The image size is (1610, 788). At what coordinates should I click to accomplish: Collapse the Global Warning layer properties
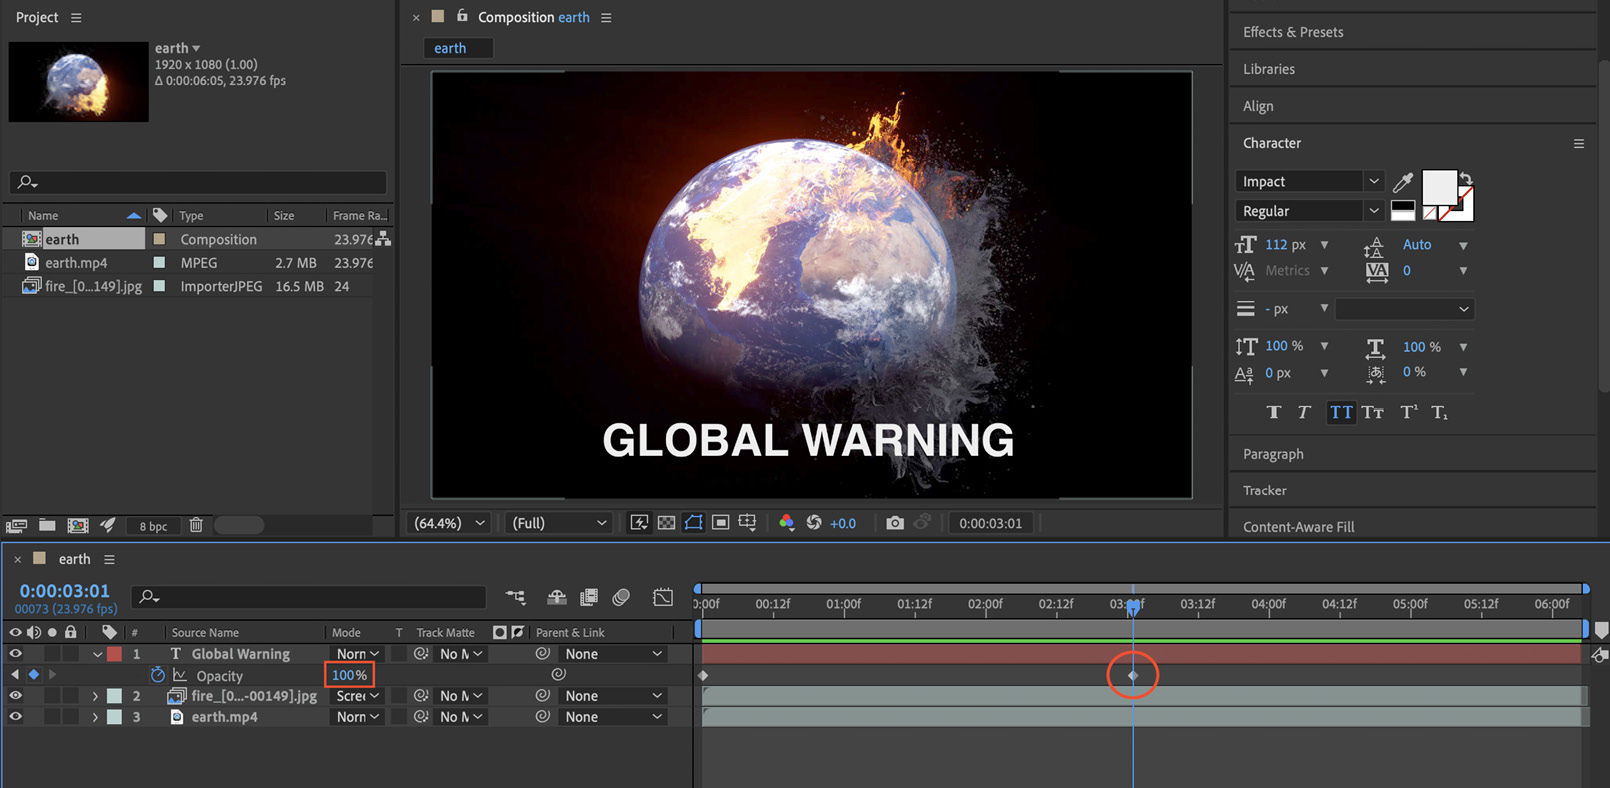pyautogui.click(x=97, y=654)
